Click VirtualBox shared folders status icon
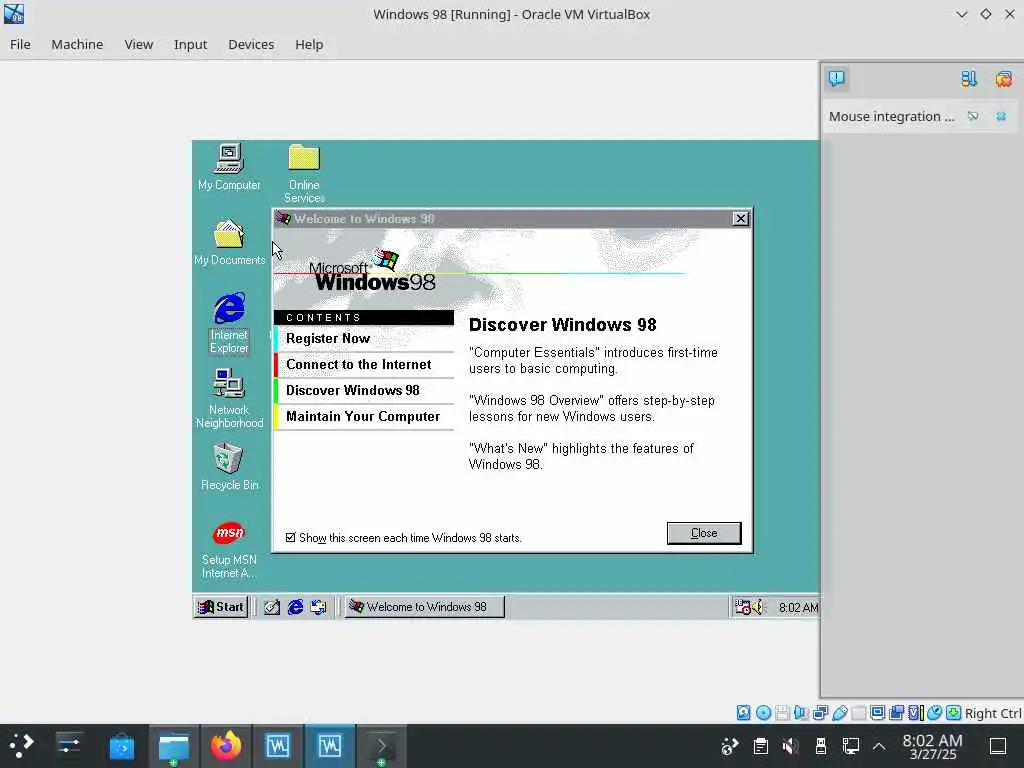 (x=858, y=712)
